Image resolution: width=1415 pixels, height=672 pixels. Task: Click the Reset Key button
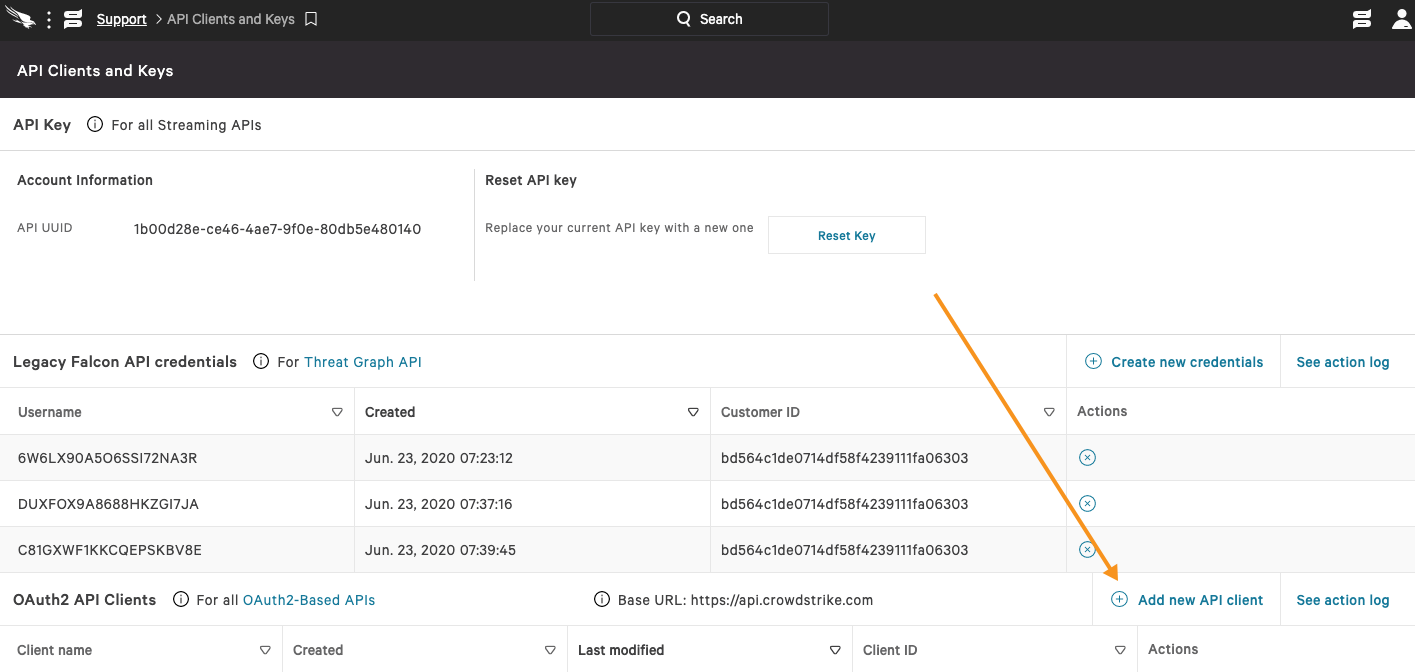(846, 235)
